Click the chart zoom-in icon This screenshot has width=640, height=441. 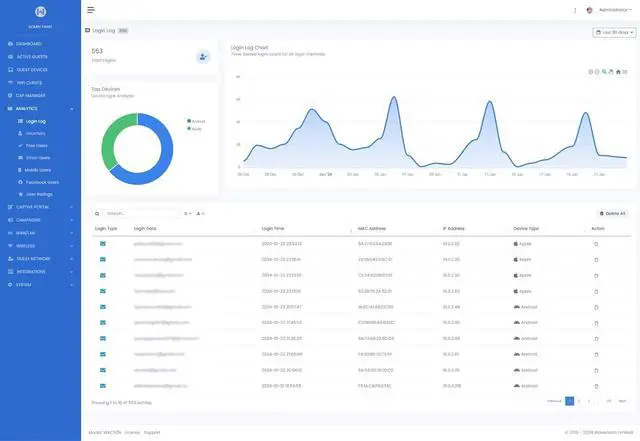pyautogui.click(x=590, y=71)
